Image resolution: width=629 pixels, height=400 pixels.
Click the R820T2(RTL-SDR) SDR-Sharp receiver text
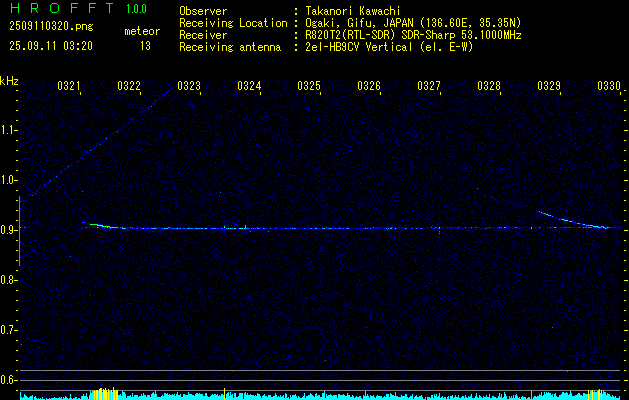[413, 35]
